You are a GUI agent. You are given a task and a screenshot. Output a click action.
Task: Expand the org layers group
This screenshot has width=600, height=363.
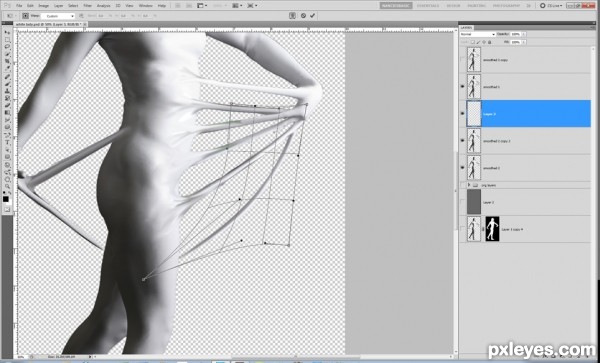[469, 185]
